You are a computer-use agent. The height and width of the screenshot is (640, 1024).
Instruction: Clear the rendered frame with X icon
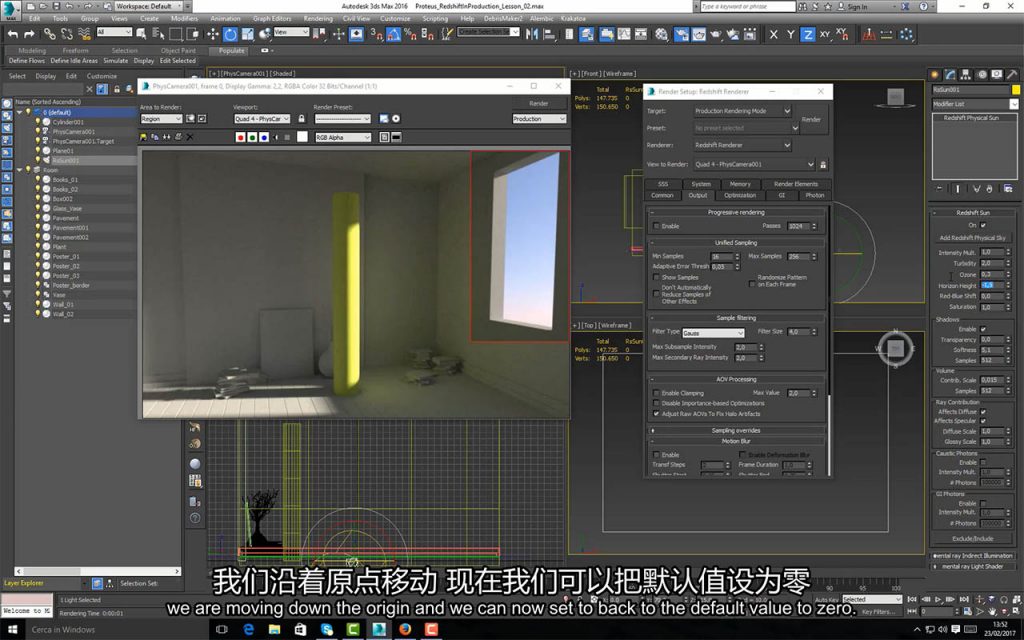[189, 137]
